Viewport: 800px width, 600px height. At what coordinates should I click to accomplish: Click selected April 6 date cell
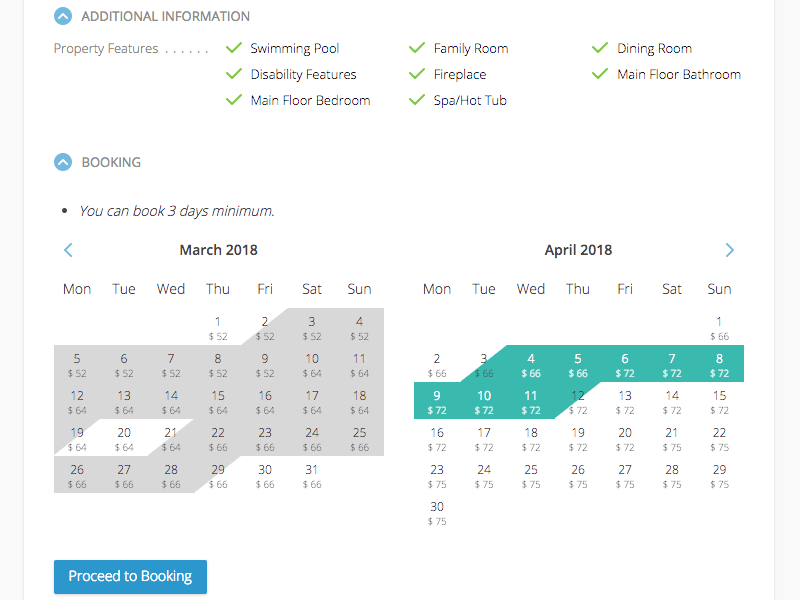(x=625, y=364)
